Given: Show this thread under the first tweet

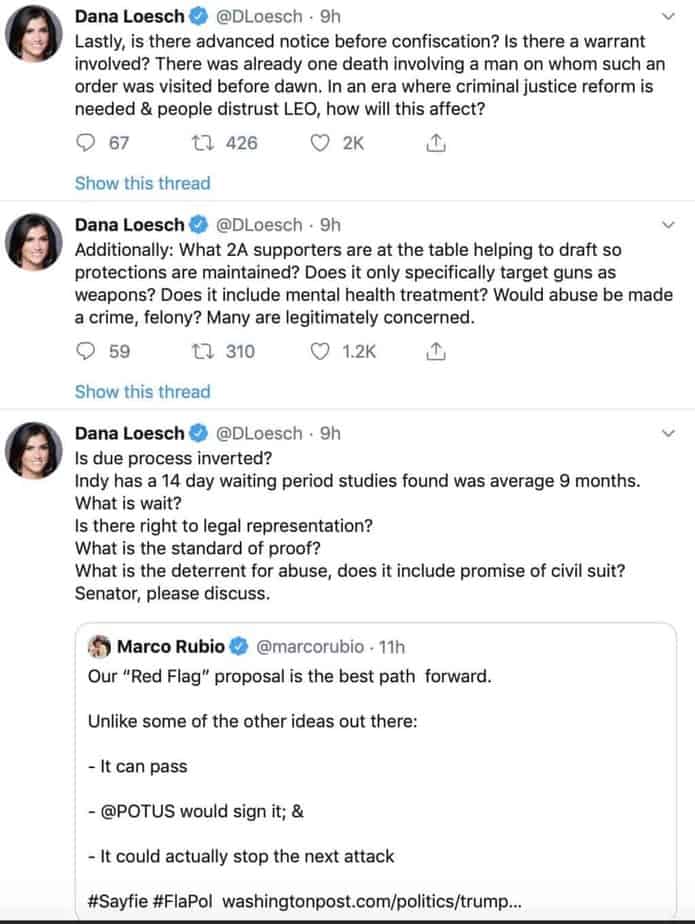Looking at the screenshot, I should 143,183.
